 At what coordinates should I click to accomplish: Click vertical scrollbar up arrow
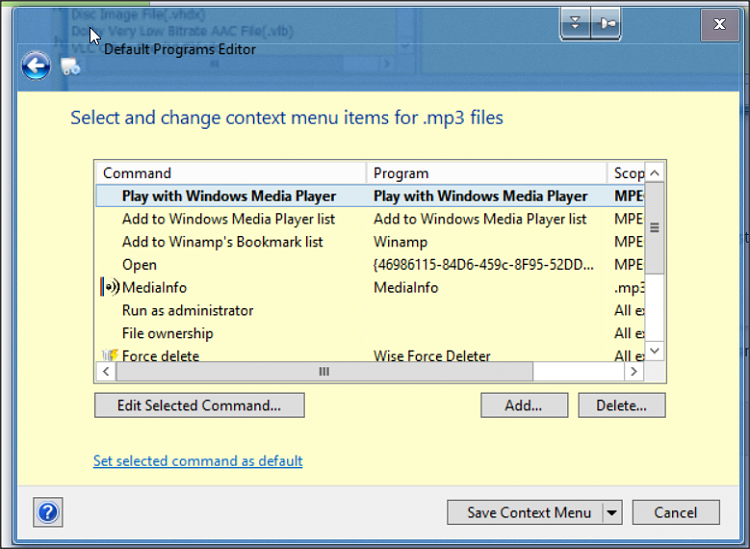point(655,173)
